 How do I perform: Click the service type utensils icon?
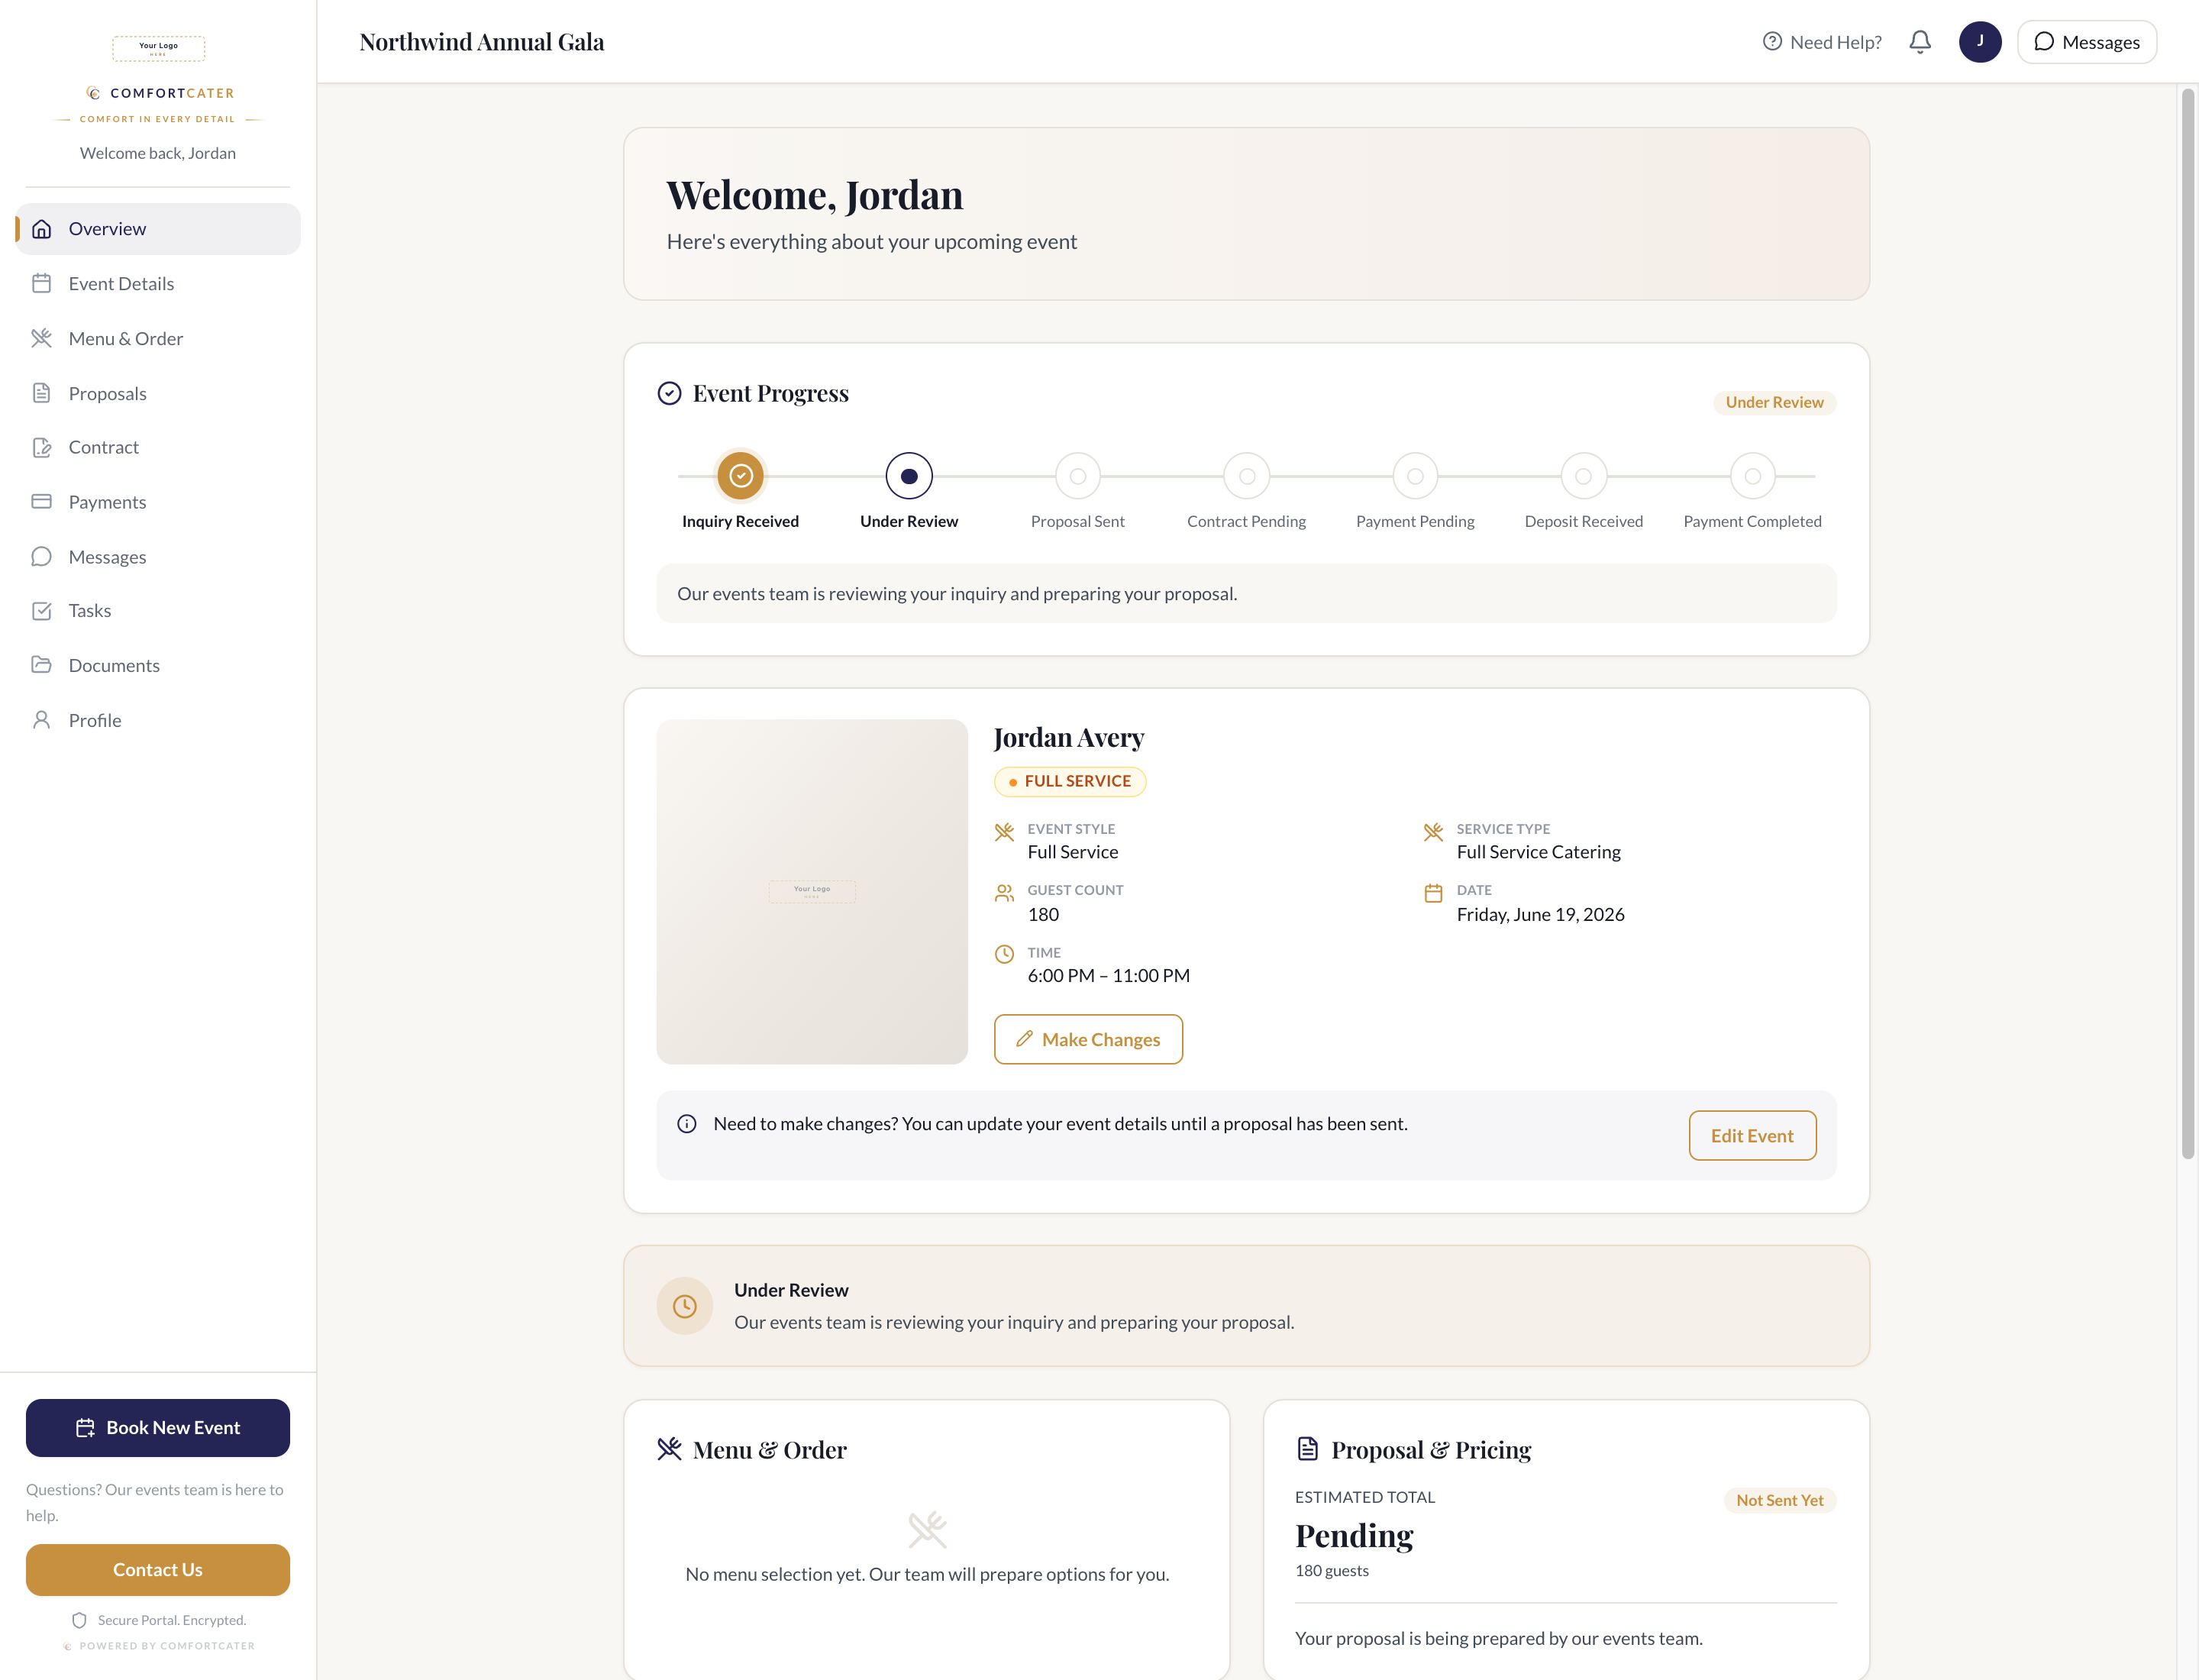[1433, 832]
